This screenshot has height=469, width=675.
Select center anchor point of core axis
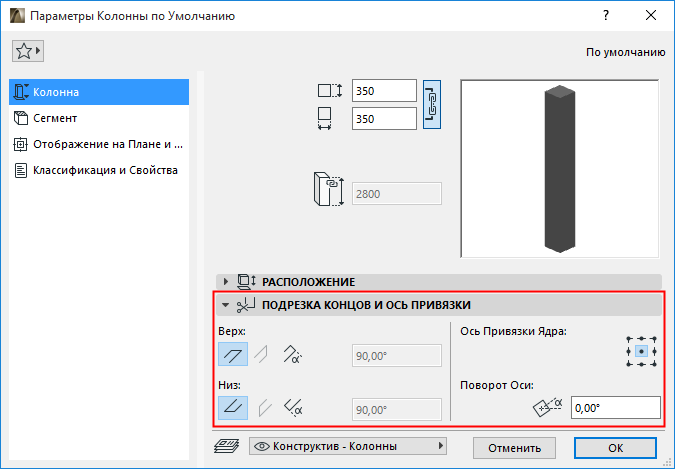pyautogui.click(x=641, y=351)
